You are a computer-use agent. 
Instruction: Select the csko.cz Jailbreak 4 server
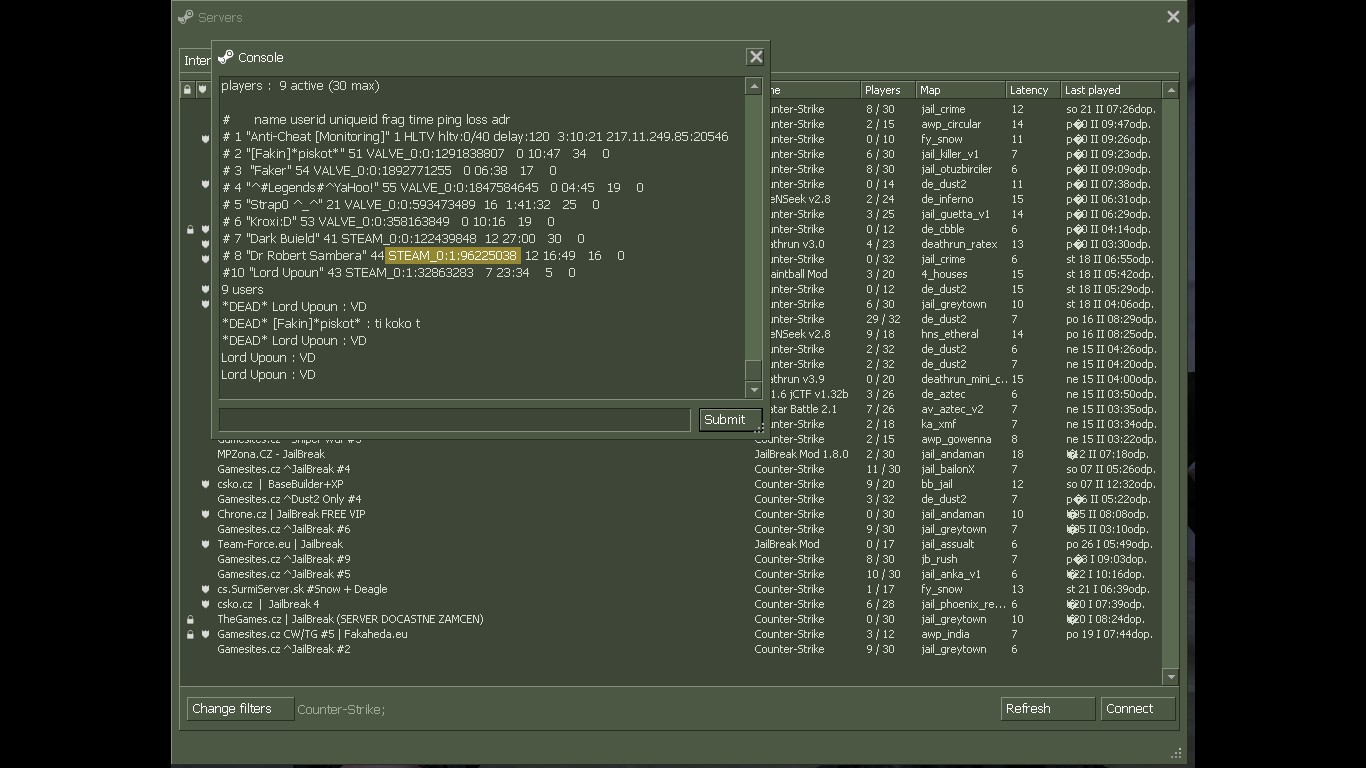tap(671, 604)
